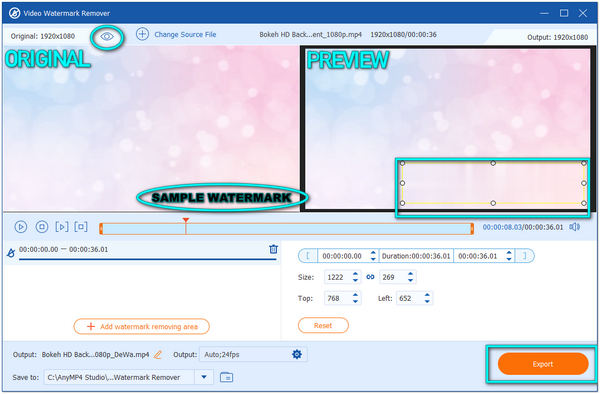This screenshot has width=600, height=394.
Task: Adjust the width stepper next to 1222
Action: [x=355, y=277]
